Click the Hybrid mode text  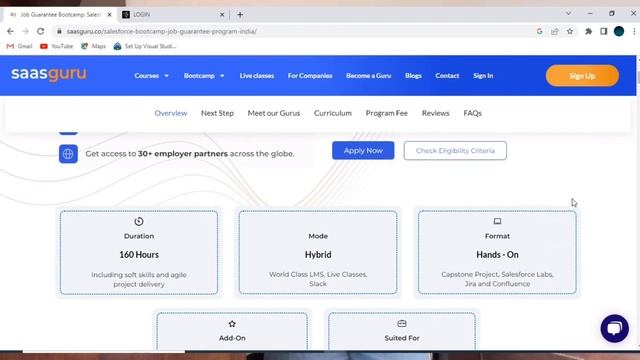coord(318,255)
